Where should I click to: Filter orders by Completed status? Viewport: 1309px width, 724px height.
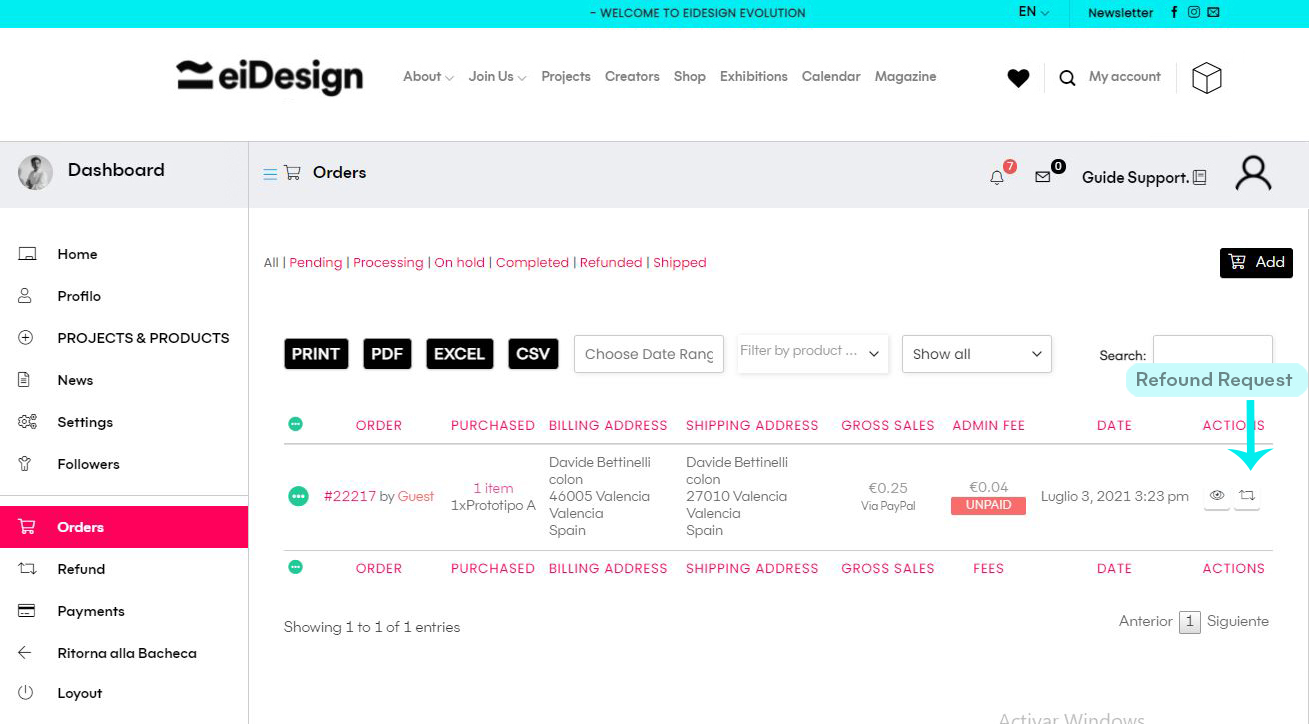tap(532, 263)
